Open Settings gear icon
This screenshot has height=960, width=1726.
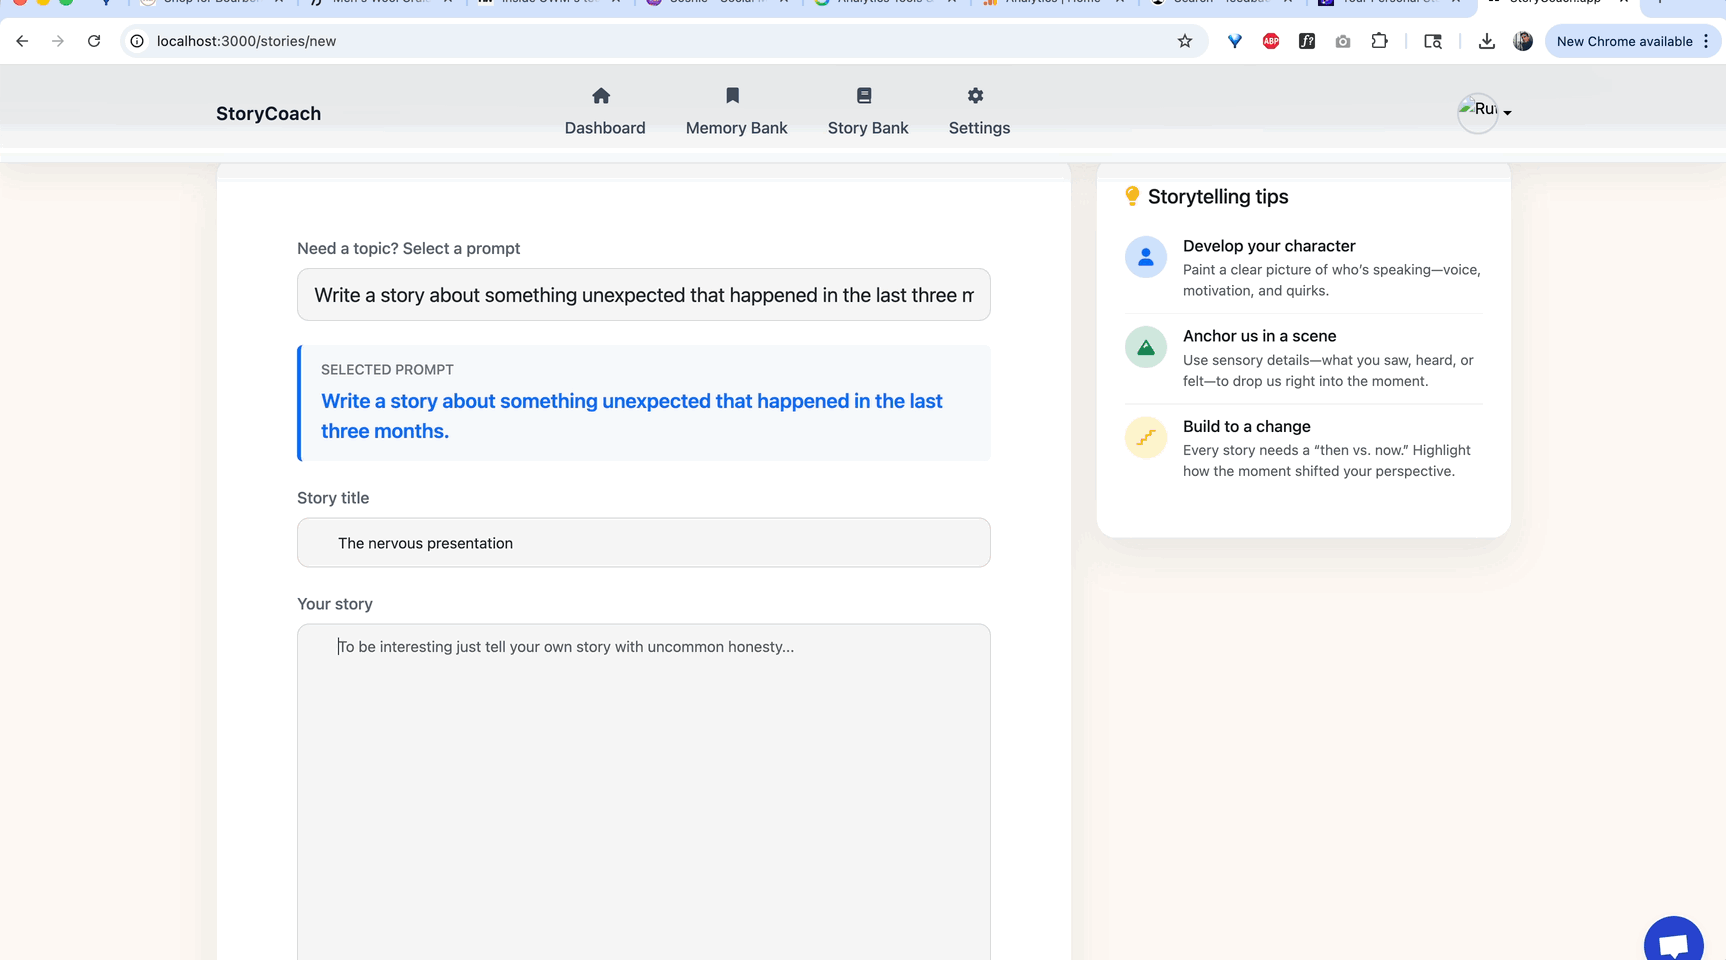[x=975, y=96]
